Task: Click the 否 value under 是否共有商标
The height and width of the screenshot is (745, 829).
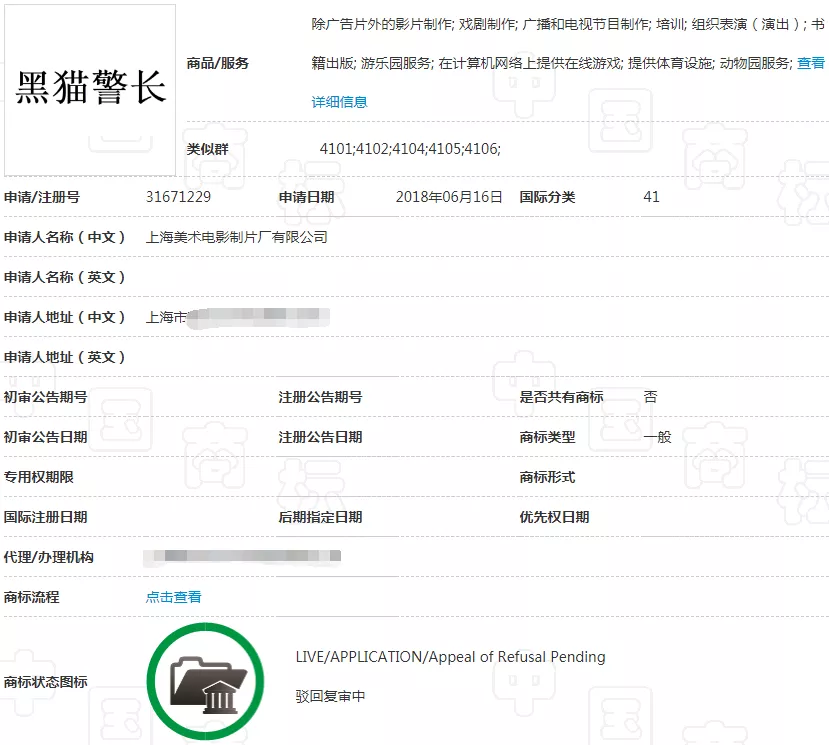Action: pyautogui.click(x=650, y=397)
